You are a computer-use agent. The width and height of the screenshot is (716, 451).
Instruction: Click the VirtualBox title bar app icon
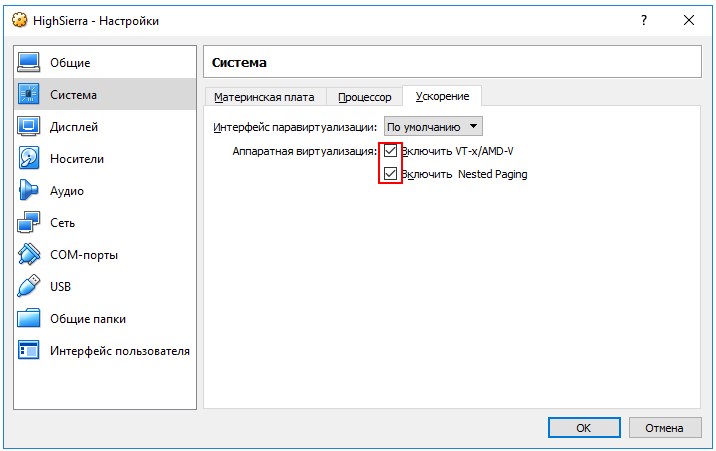(x=18, y=21)
